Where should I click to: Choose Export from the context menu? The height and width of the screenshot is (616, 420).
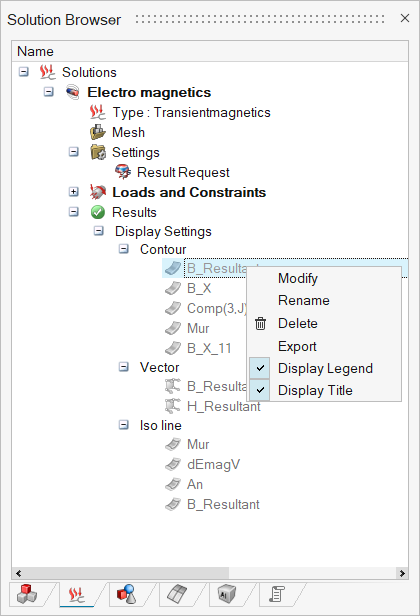pyautogui.click(x=297, y=346)
